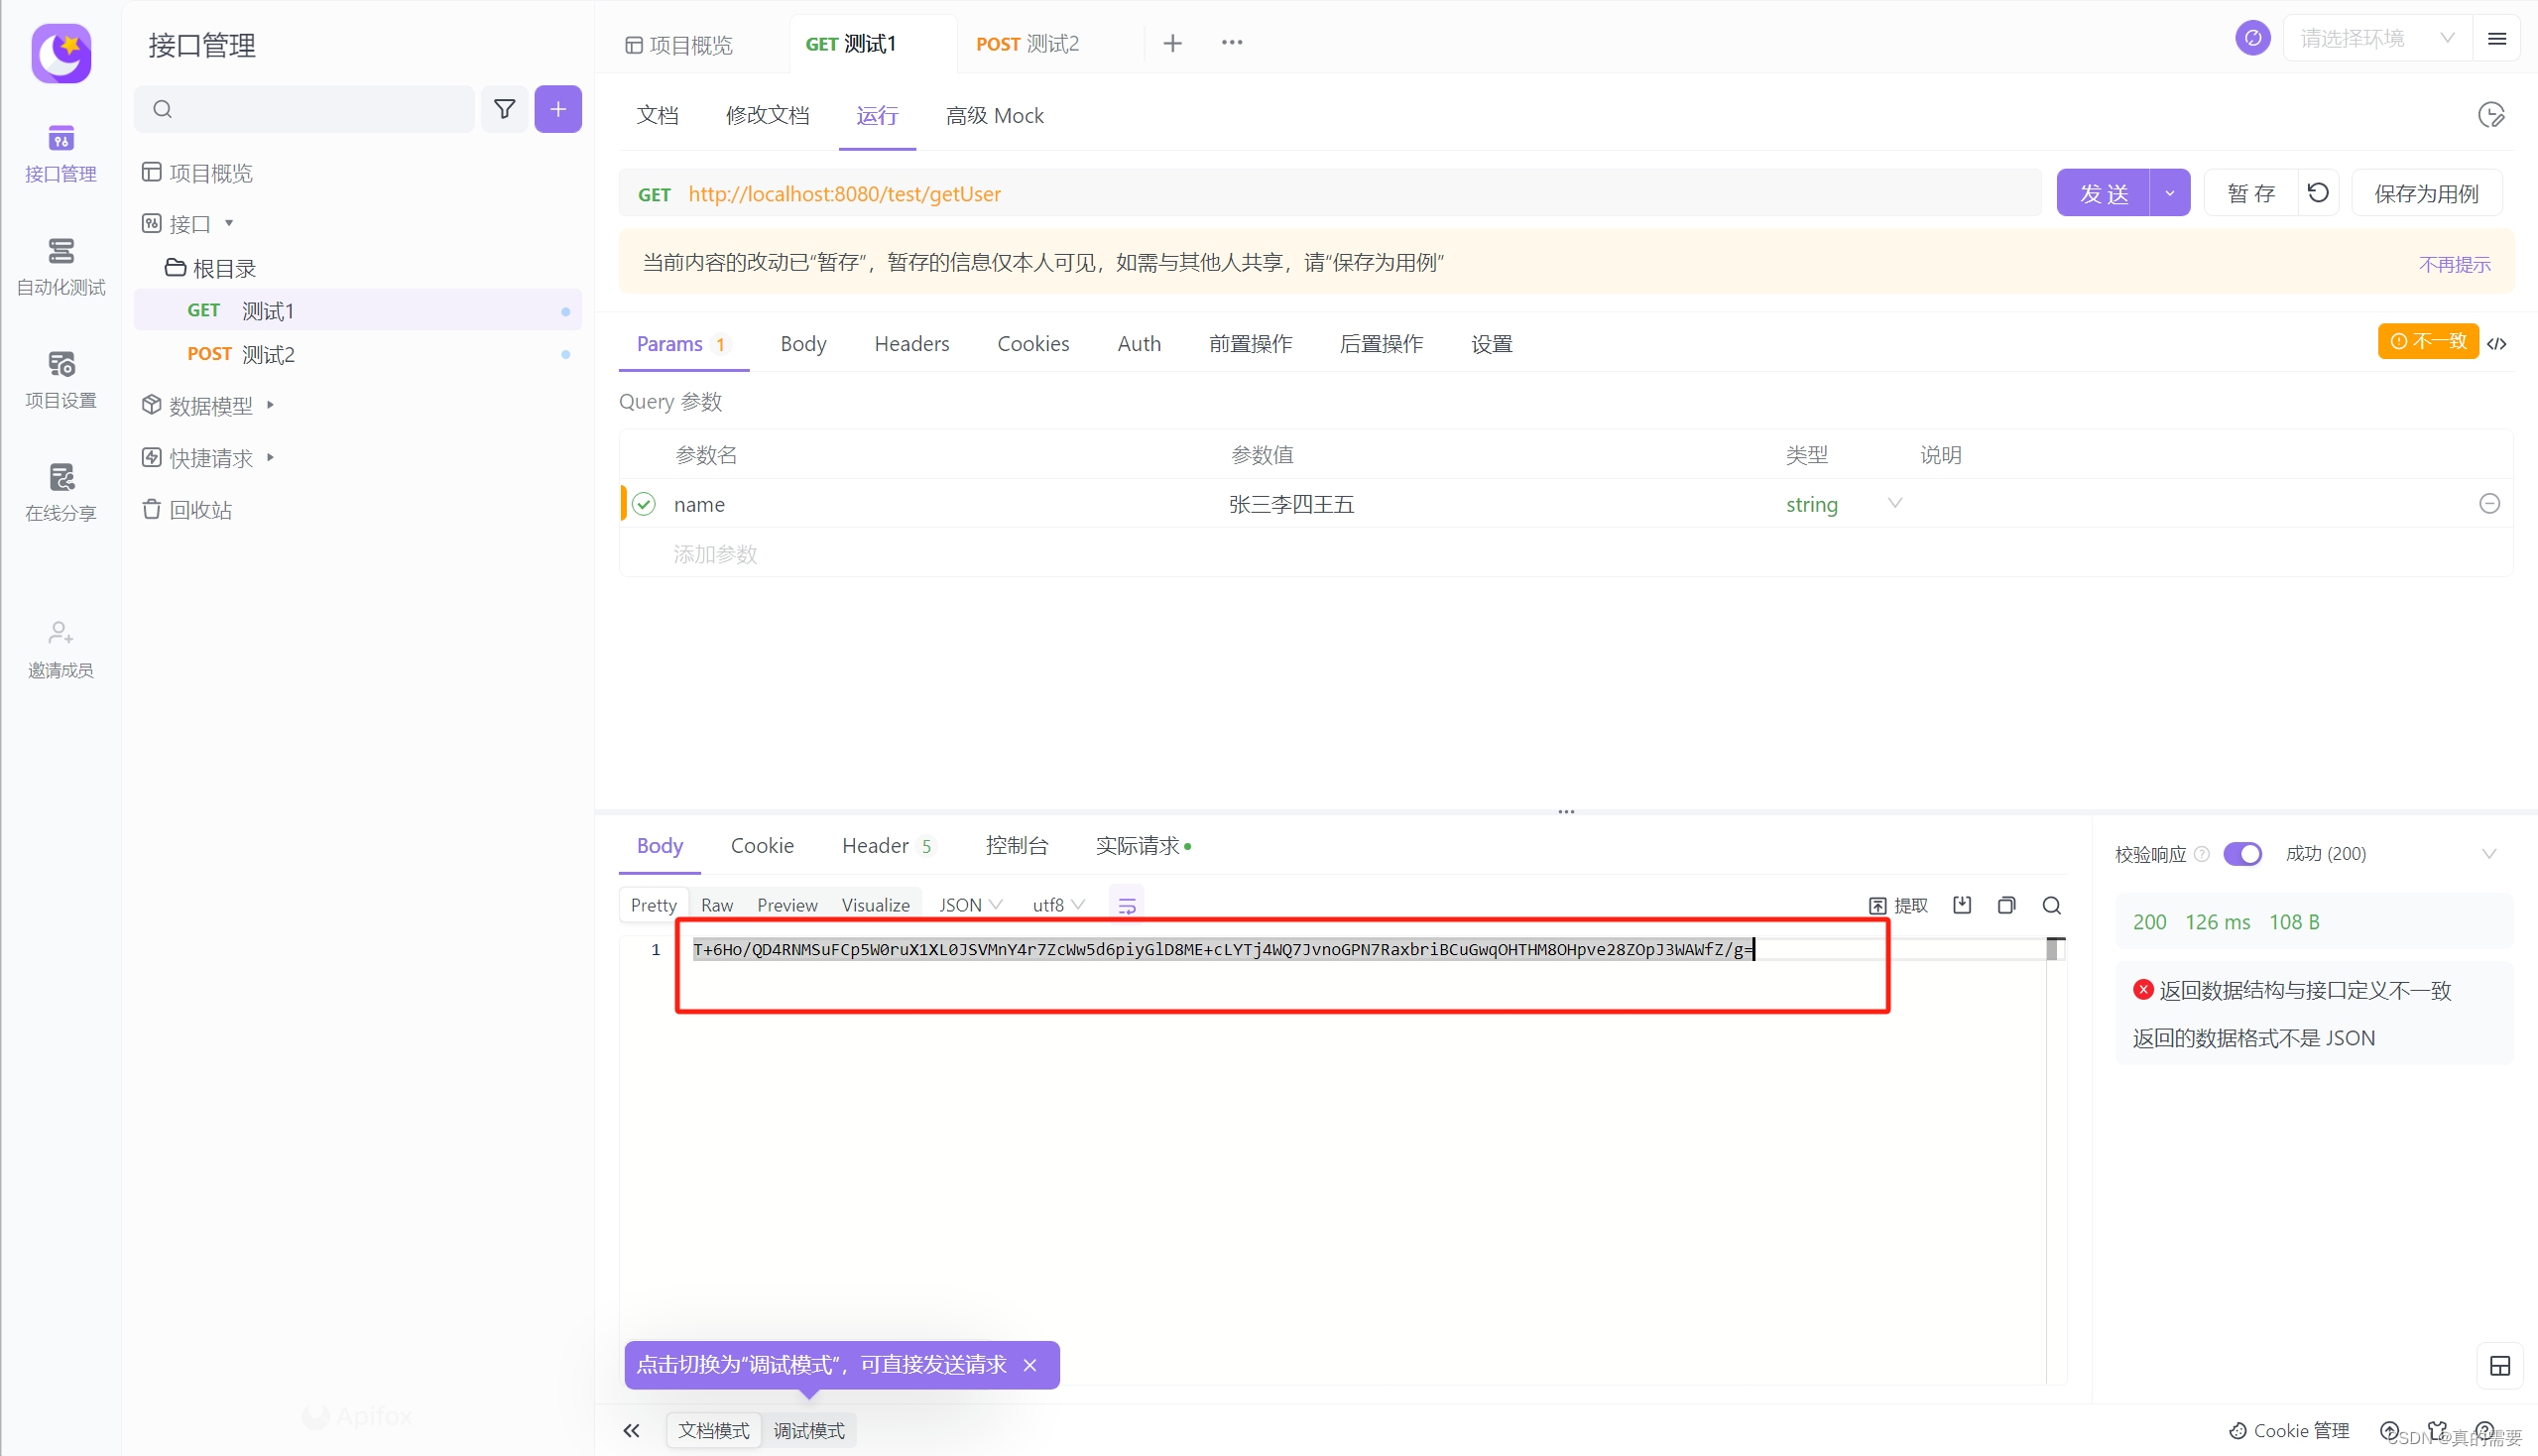Switch to the POST 测试2 tab
The width and height of the screenshot is (2538, 1456).
[1027, 43]
